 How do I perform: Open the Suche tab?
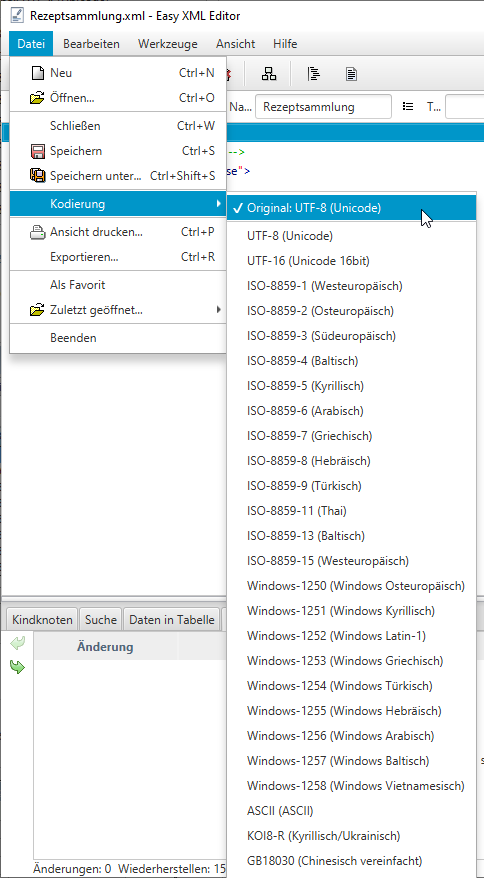pyautogui.click(x=101, y=620)
